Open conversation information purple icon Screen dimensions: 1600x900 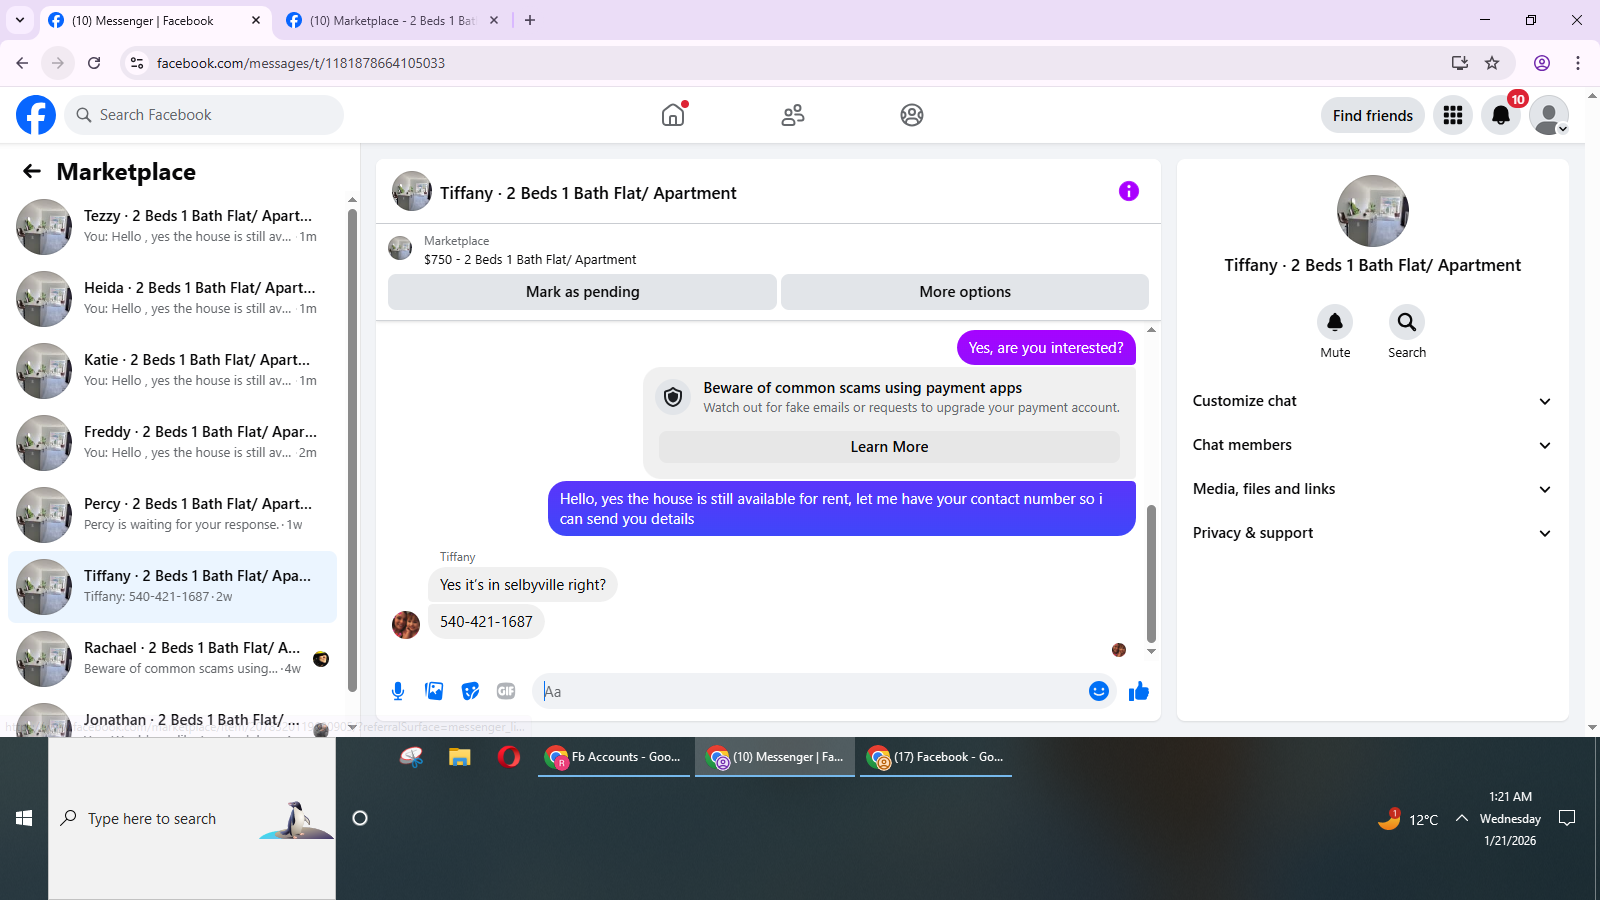click(1129, 191)
